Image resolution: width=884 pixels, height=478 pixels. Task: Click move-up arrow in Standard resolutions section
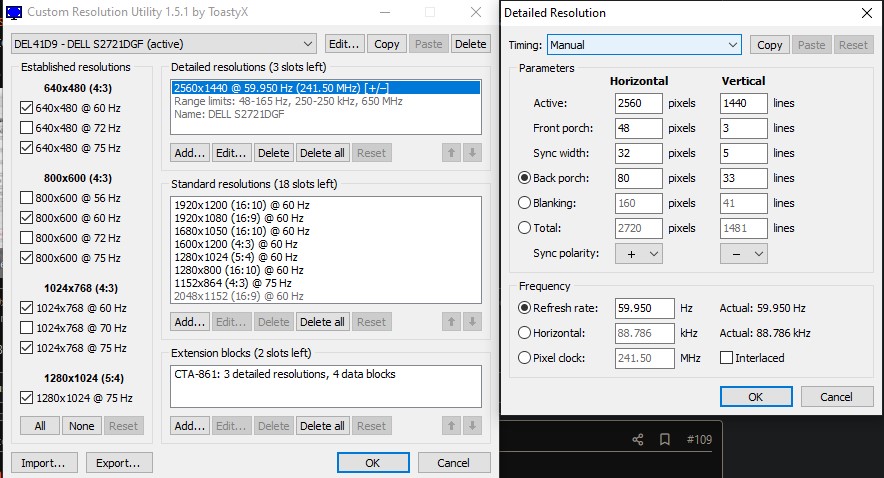[x=451, y=322]
